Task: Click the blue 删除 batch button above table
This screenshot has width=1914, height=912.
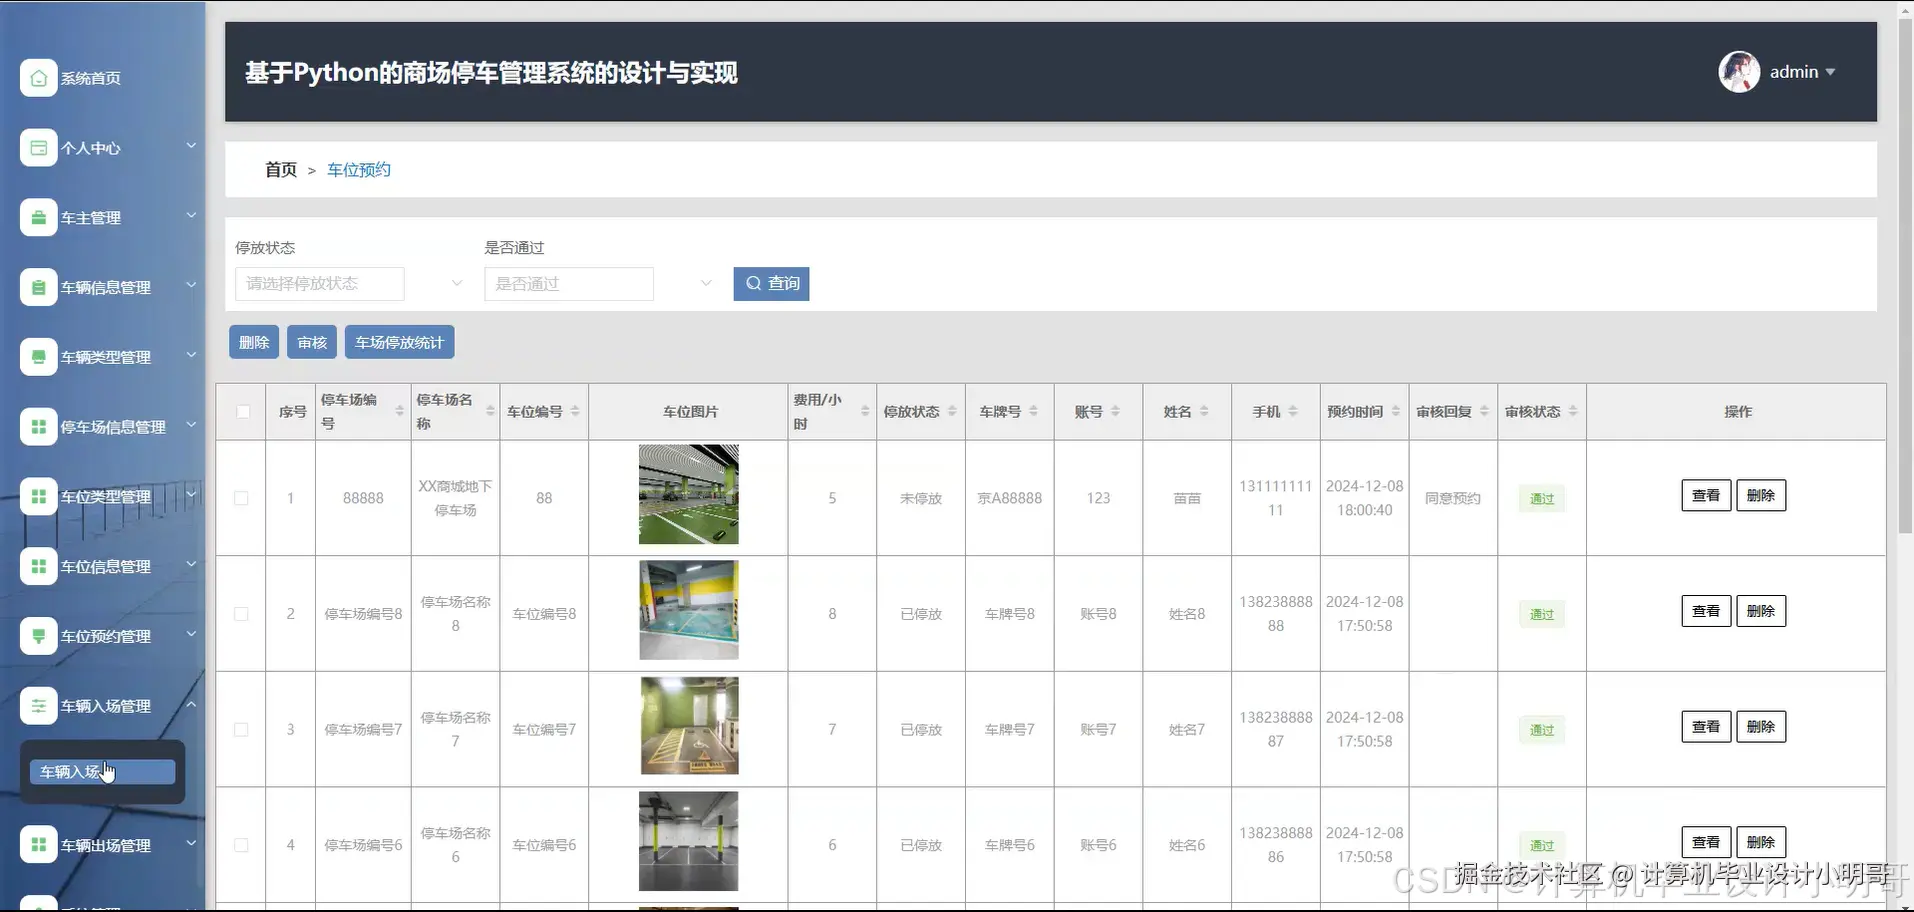Action: point(254,342)
